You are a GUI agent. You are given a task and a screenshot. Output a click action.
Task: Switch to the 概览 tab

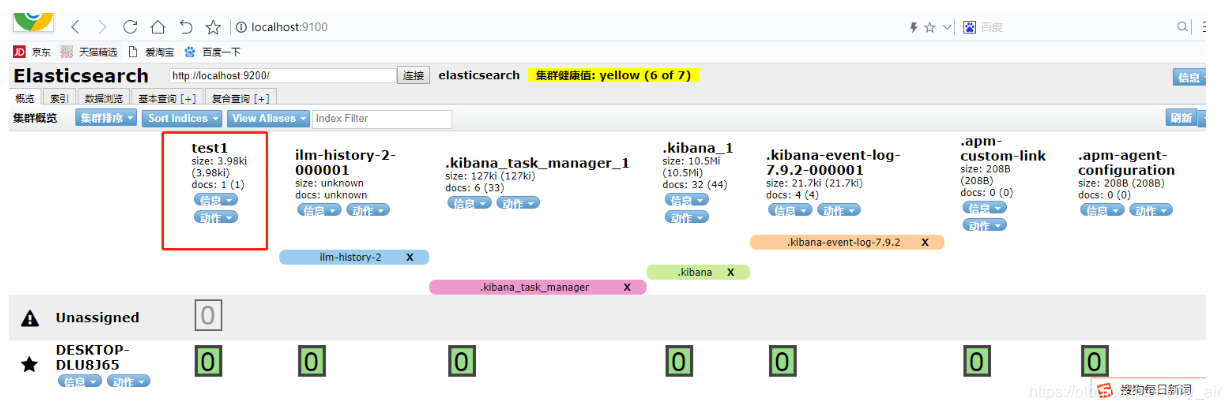(25, 98)
